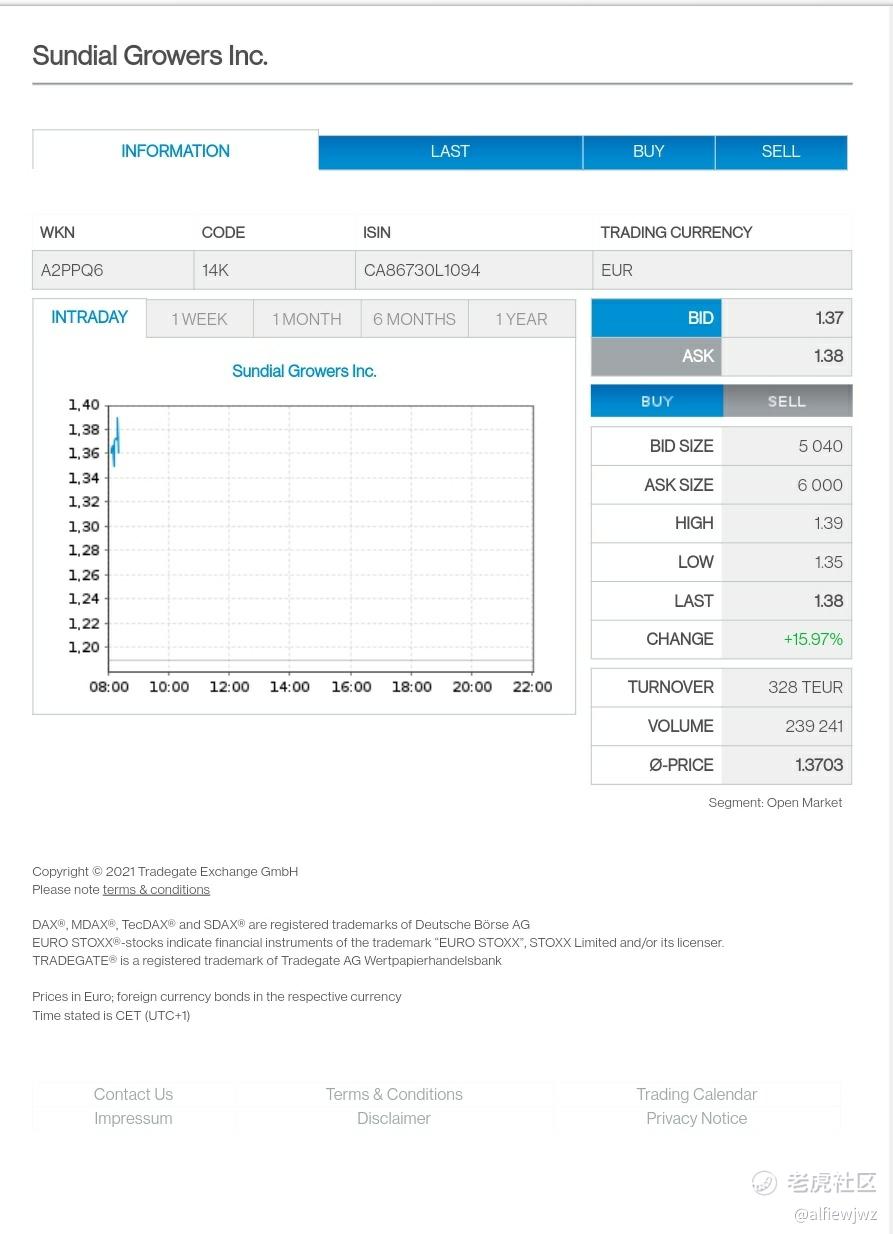Switch to the LAST tab

point(450,152)
